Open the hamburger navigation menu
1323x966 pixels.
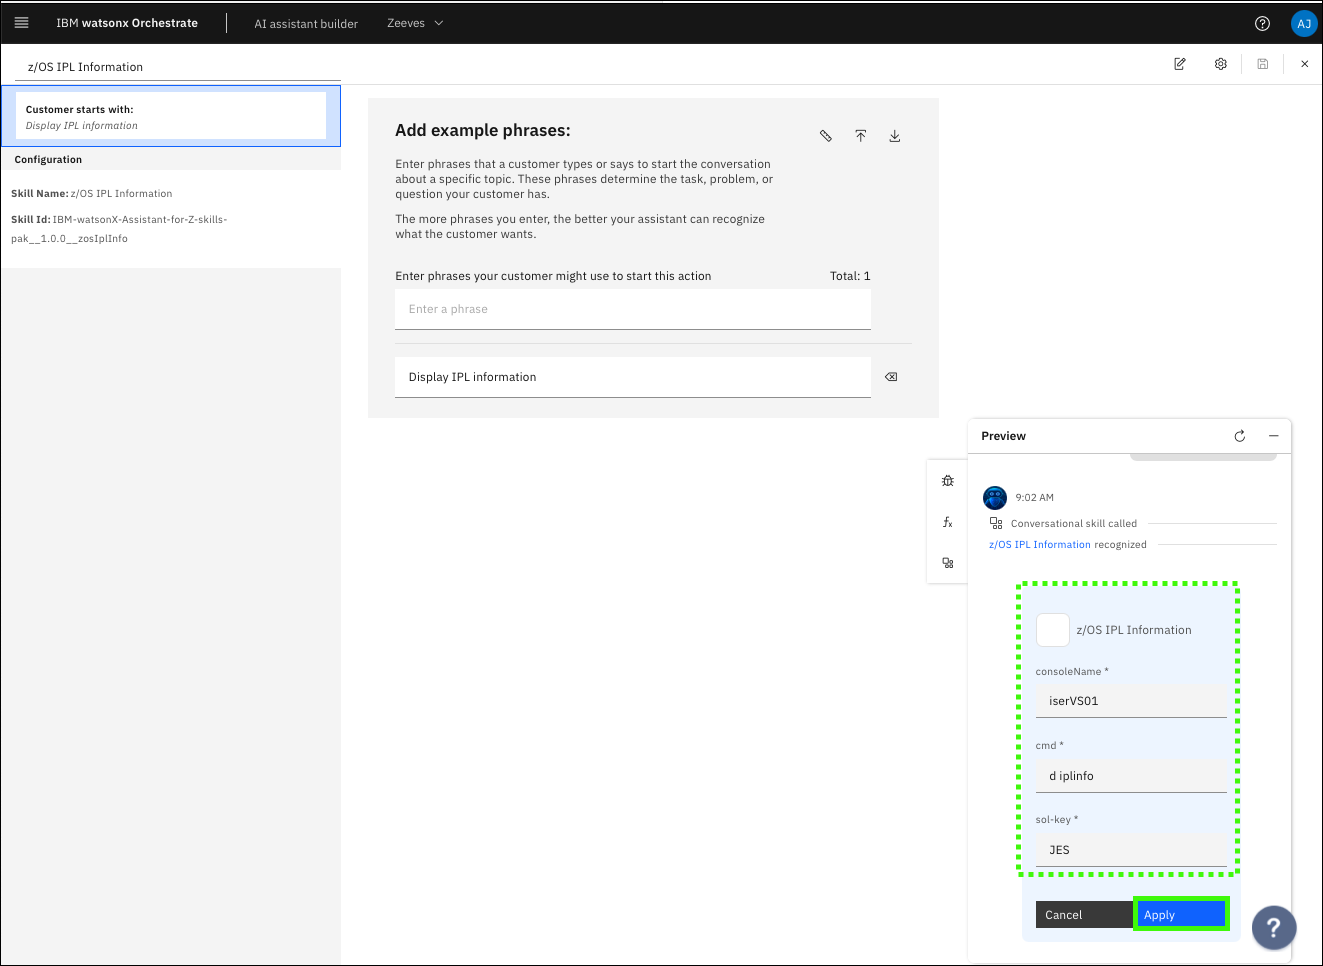(21, 23)
